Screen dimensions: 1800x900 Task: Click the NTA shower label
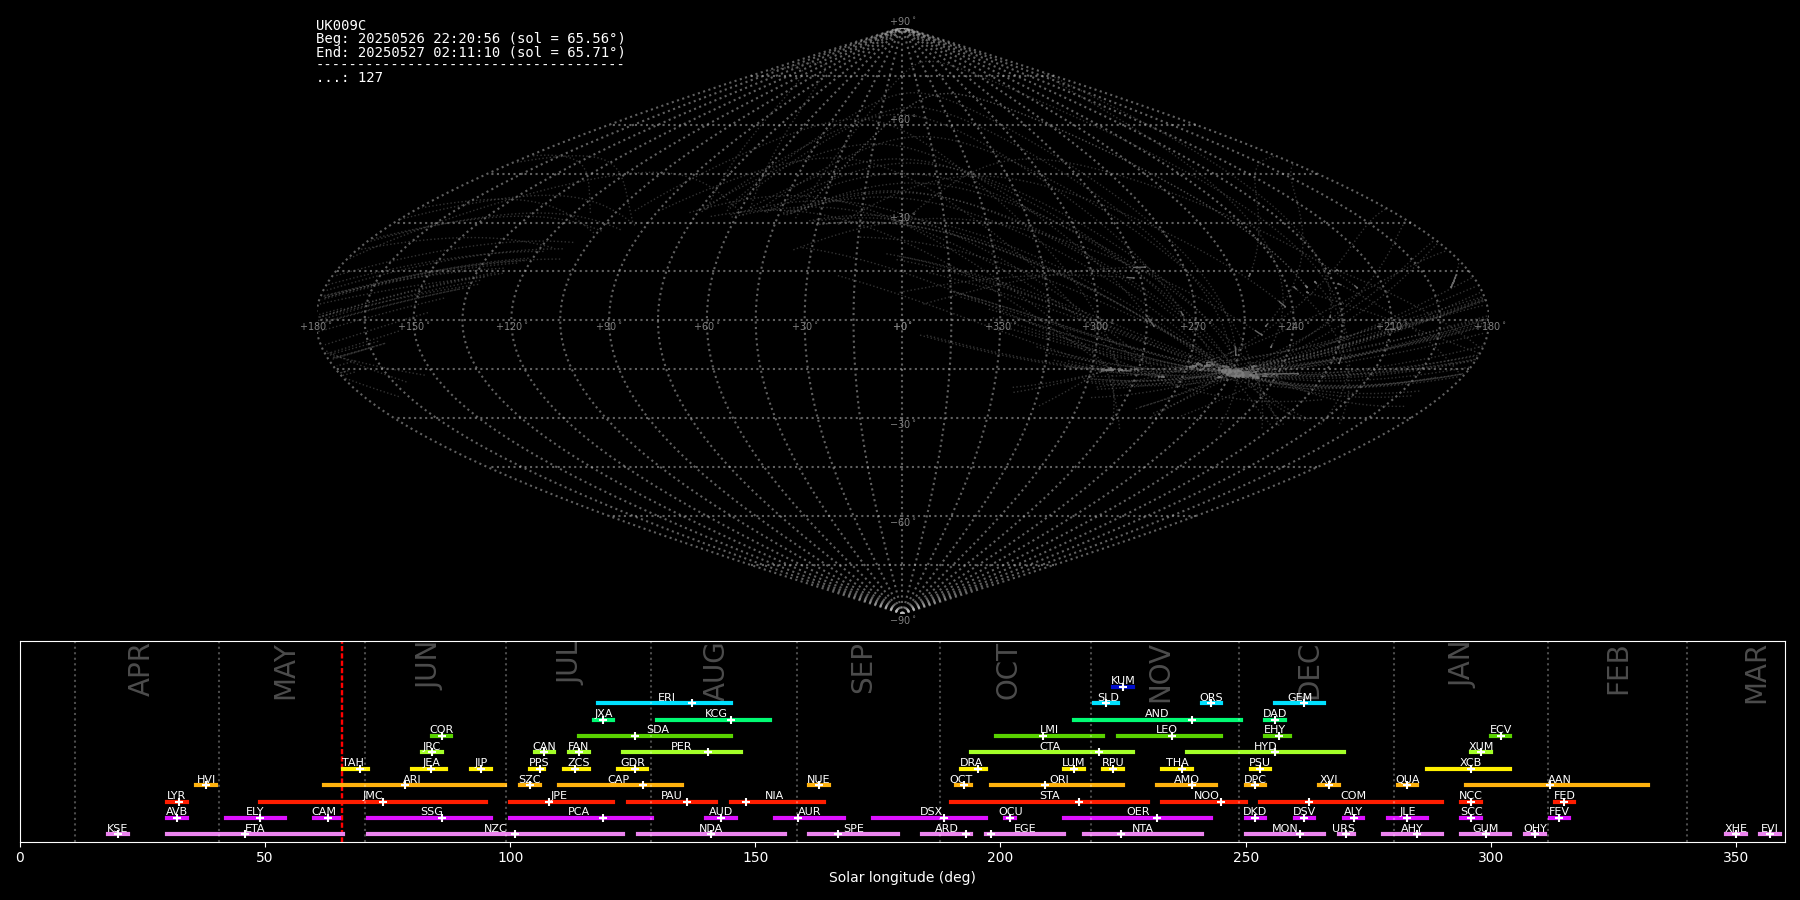click(1142, 828)
